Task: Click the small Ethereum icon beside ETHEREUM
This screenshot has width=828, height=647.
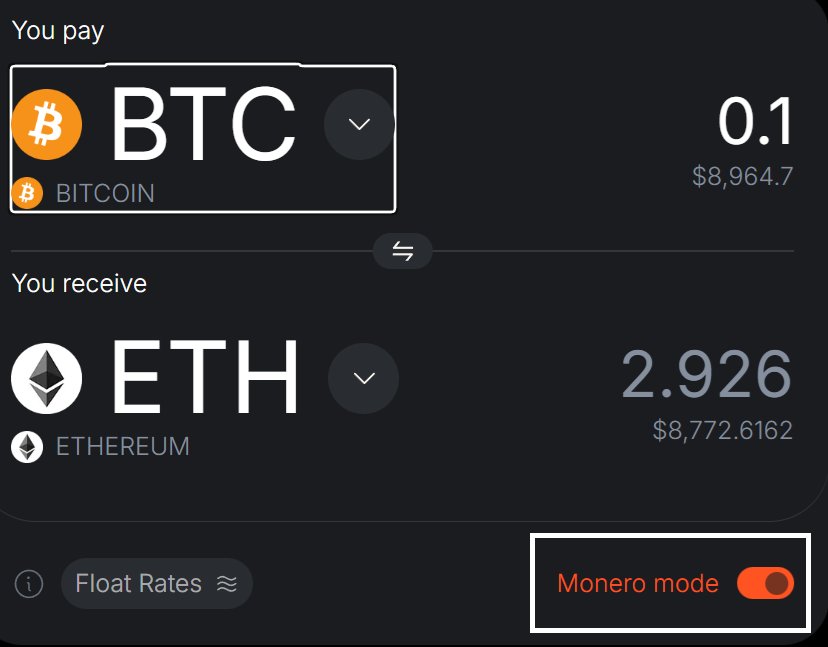Action: 28,446
